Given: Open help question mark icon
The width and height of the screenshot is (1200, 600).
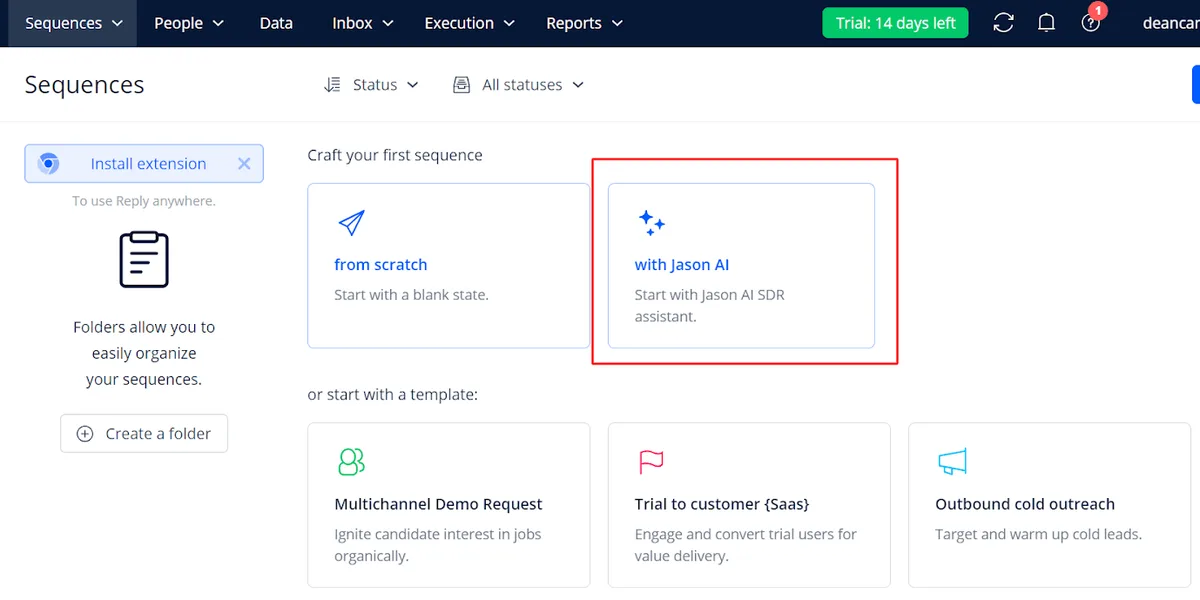Looking at the screenshot, I should tap(1091, 23).
